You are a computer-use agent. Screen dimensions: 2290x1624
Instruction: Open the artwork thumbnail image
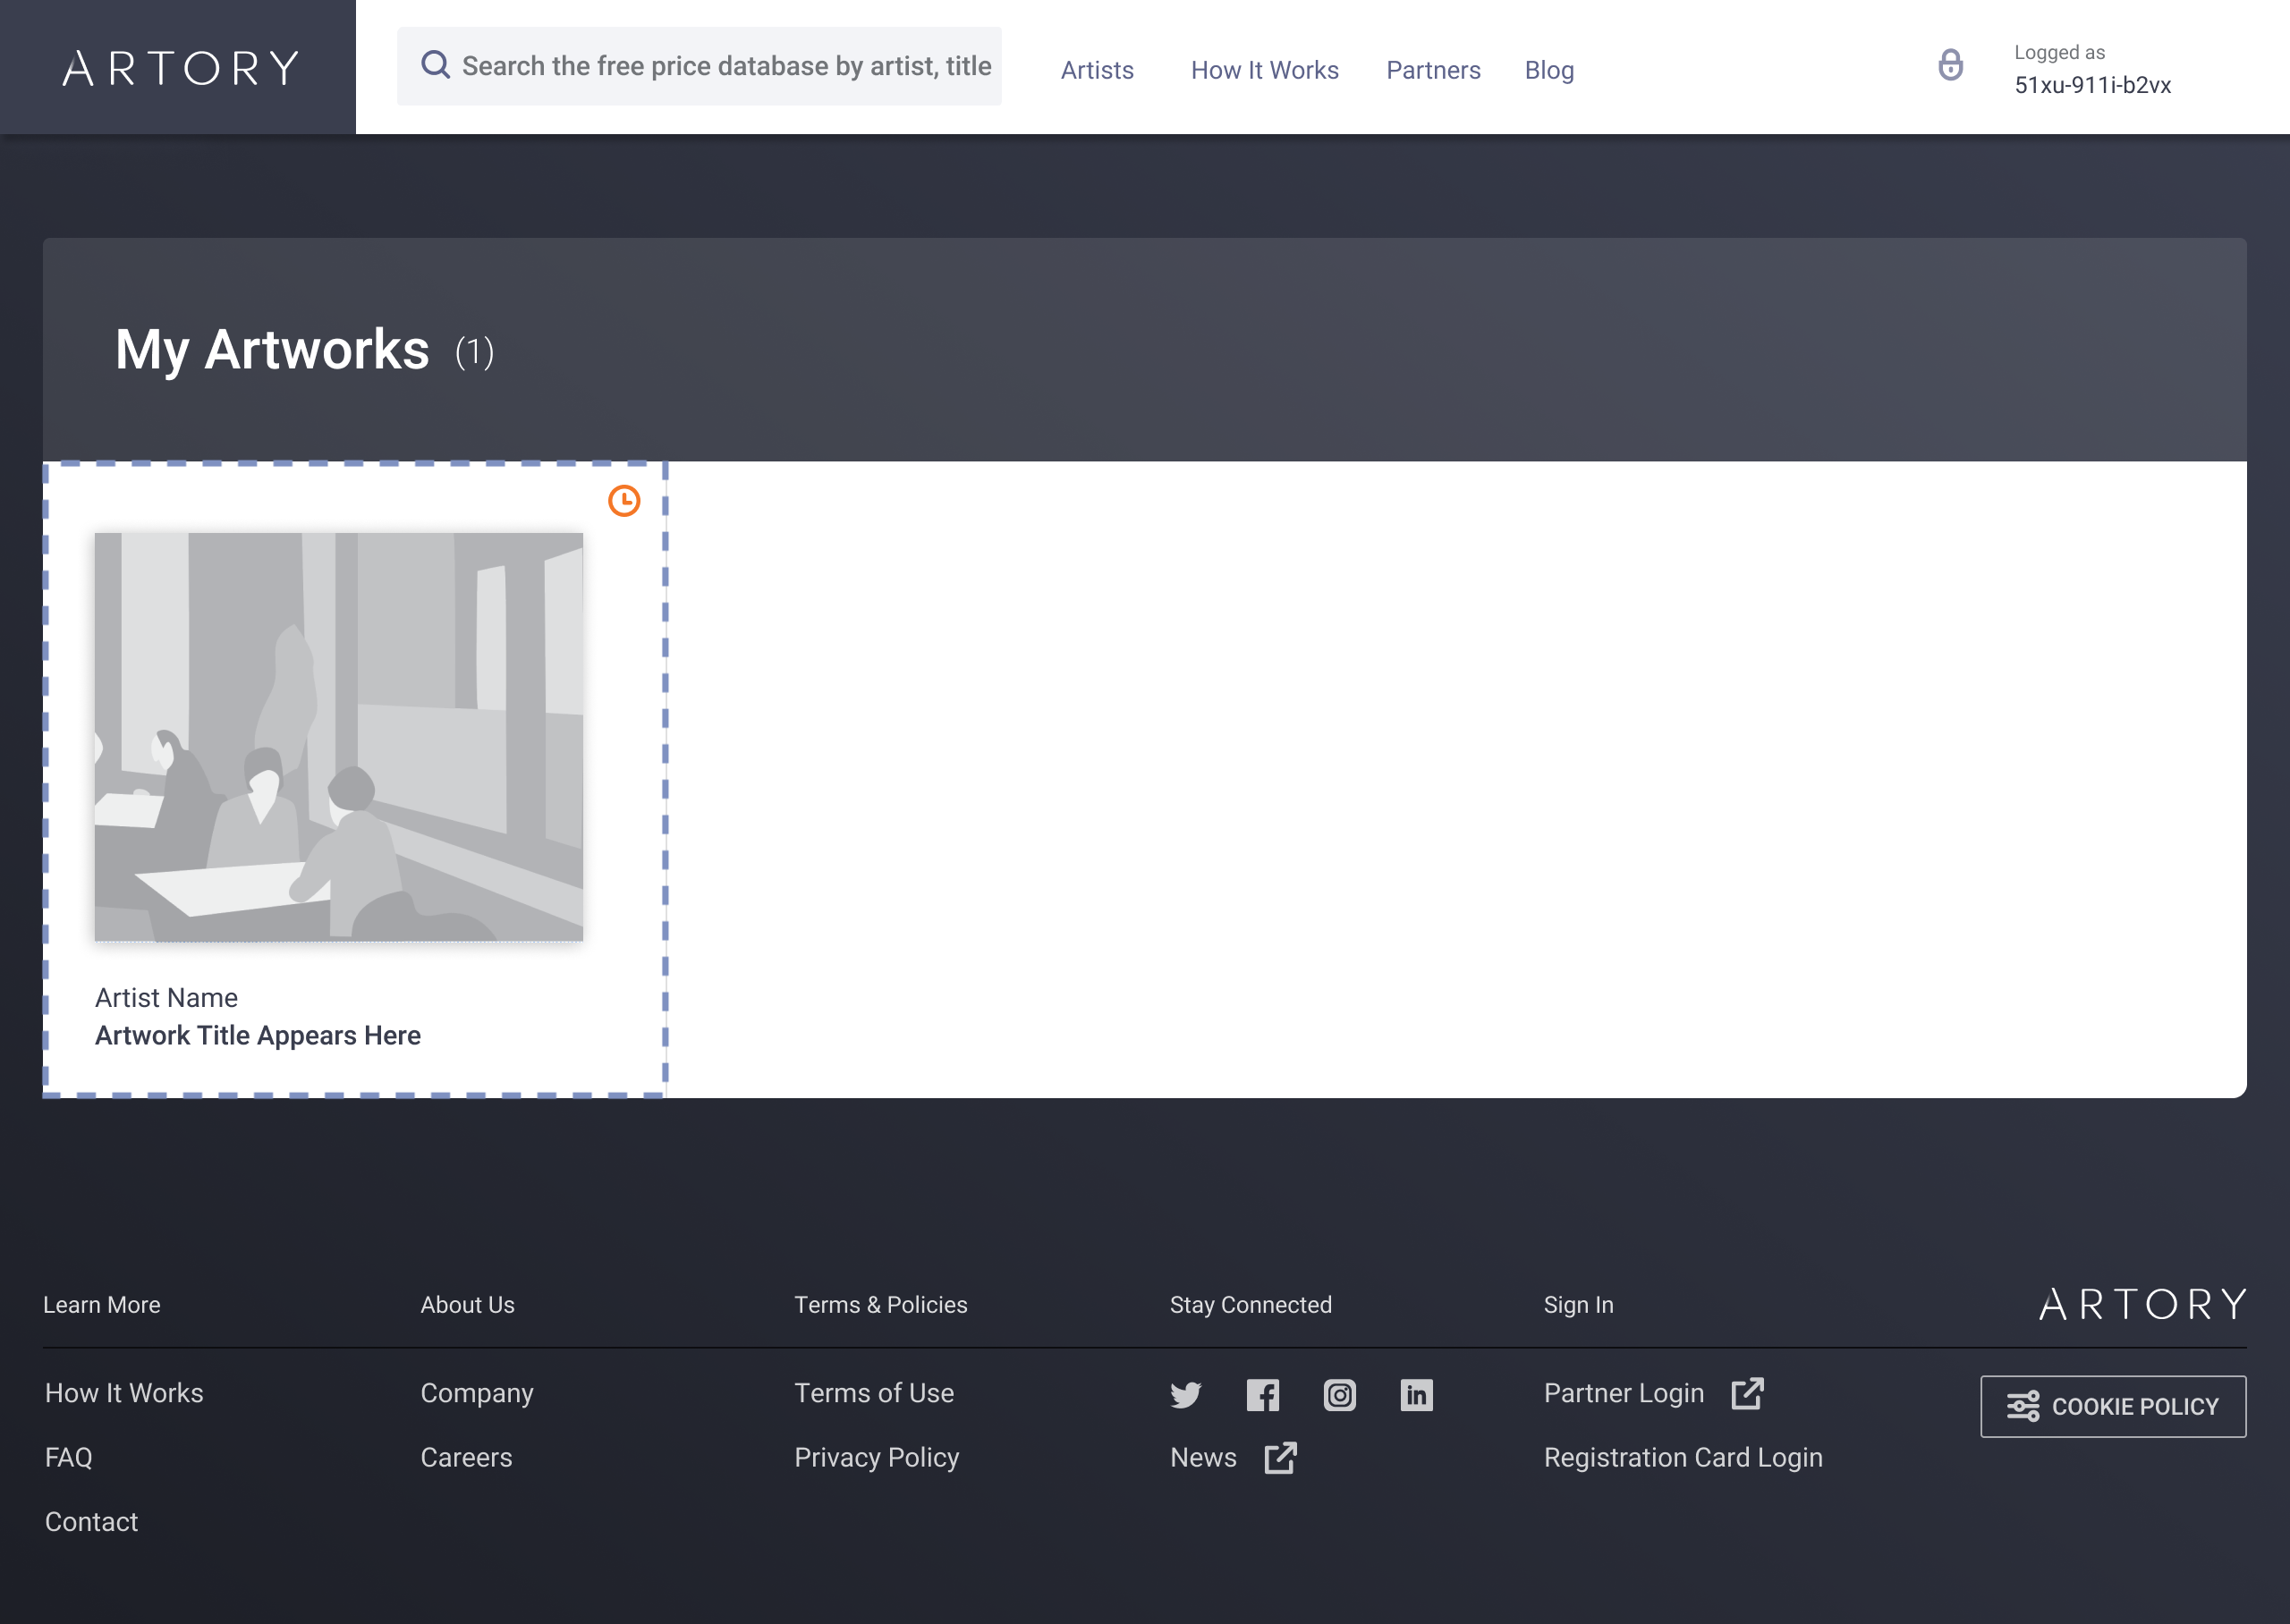(338, 737)
